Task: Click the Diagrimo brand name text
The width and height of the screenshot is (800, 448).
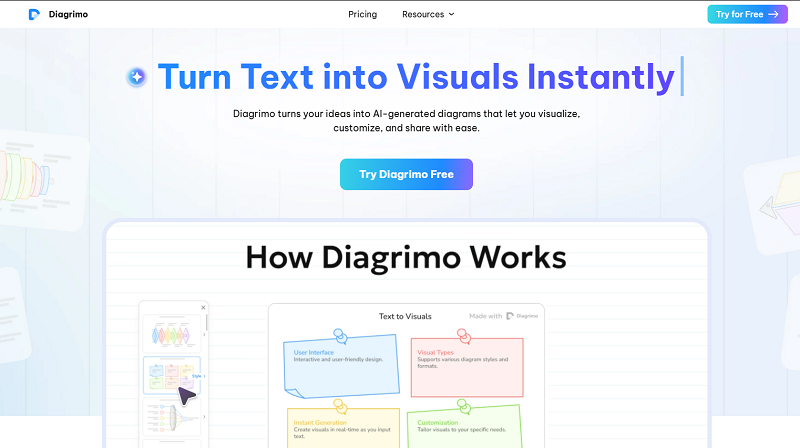Action: pyautogui.click(x=68, y=14)
